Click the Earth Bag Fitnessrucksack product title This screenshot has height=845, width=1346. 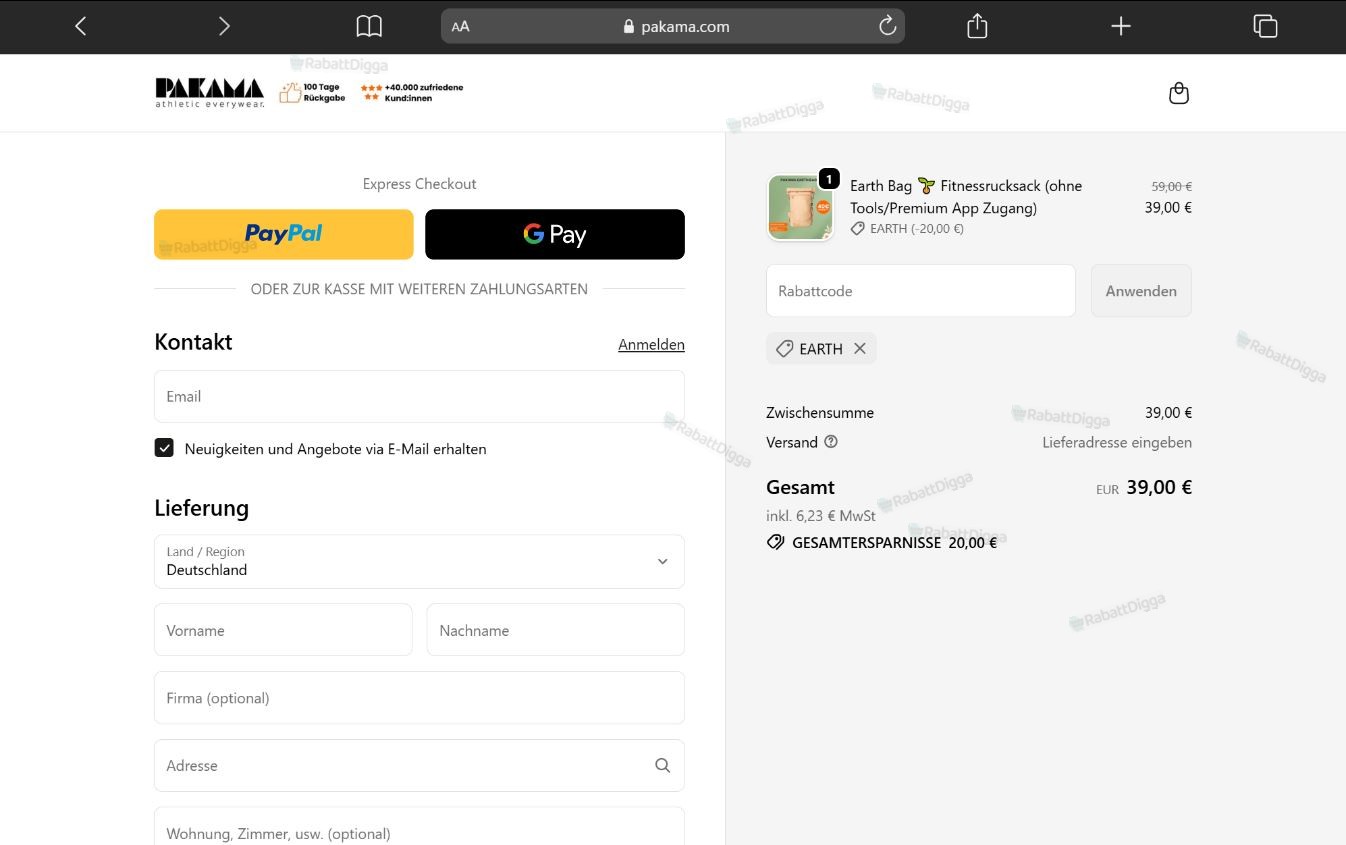(x=966, y=197)
